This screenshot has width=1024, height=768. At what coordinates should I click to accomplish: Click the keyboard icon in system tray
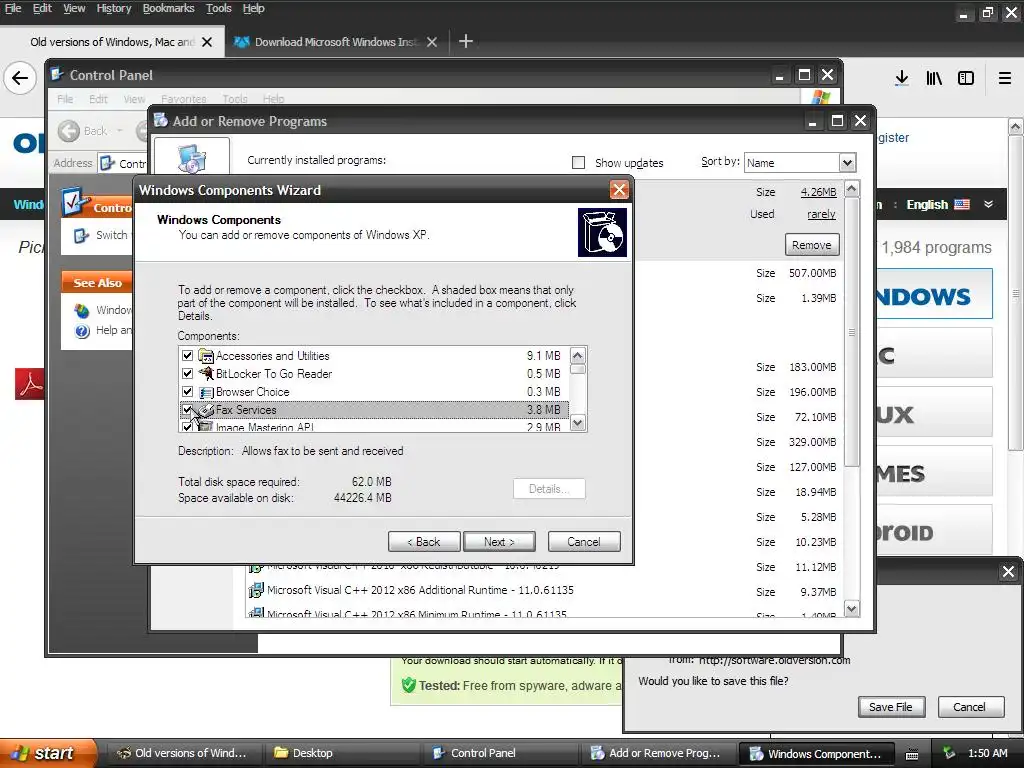[912, 754]
